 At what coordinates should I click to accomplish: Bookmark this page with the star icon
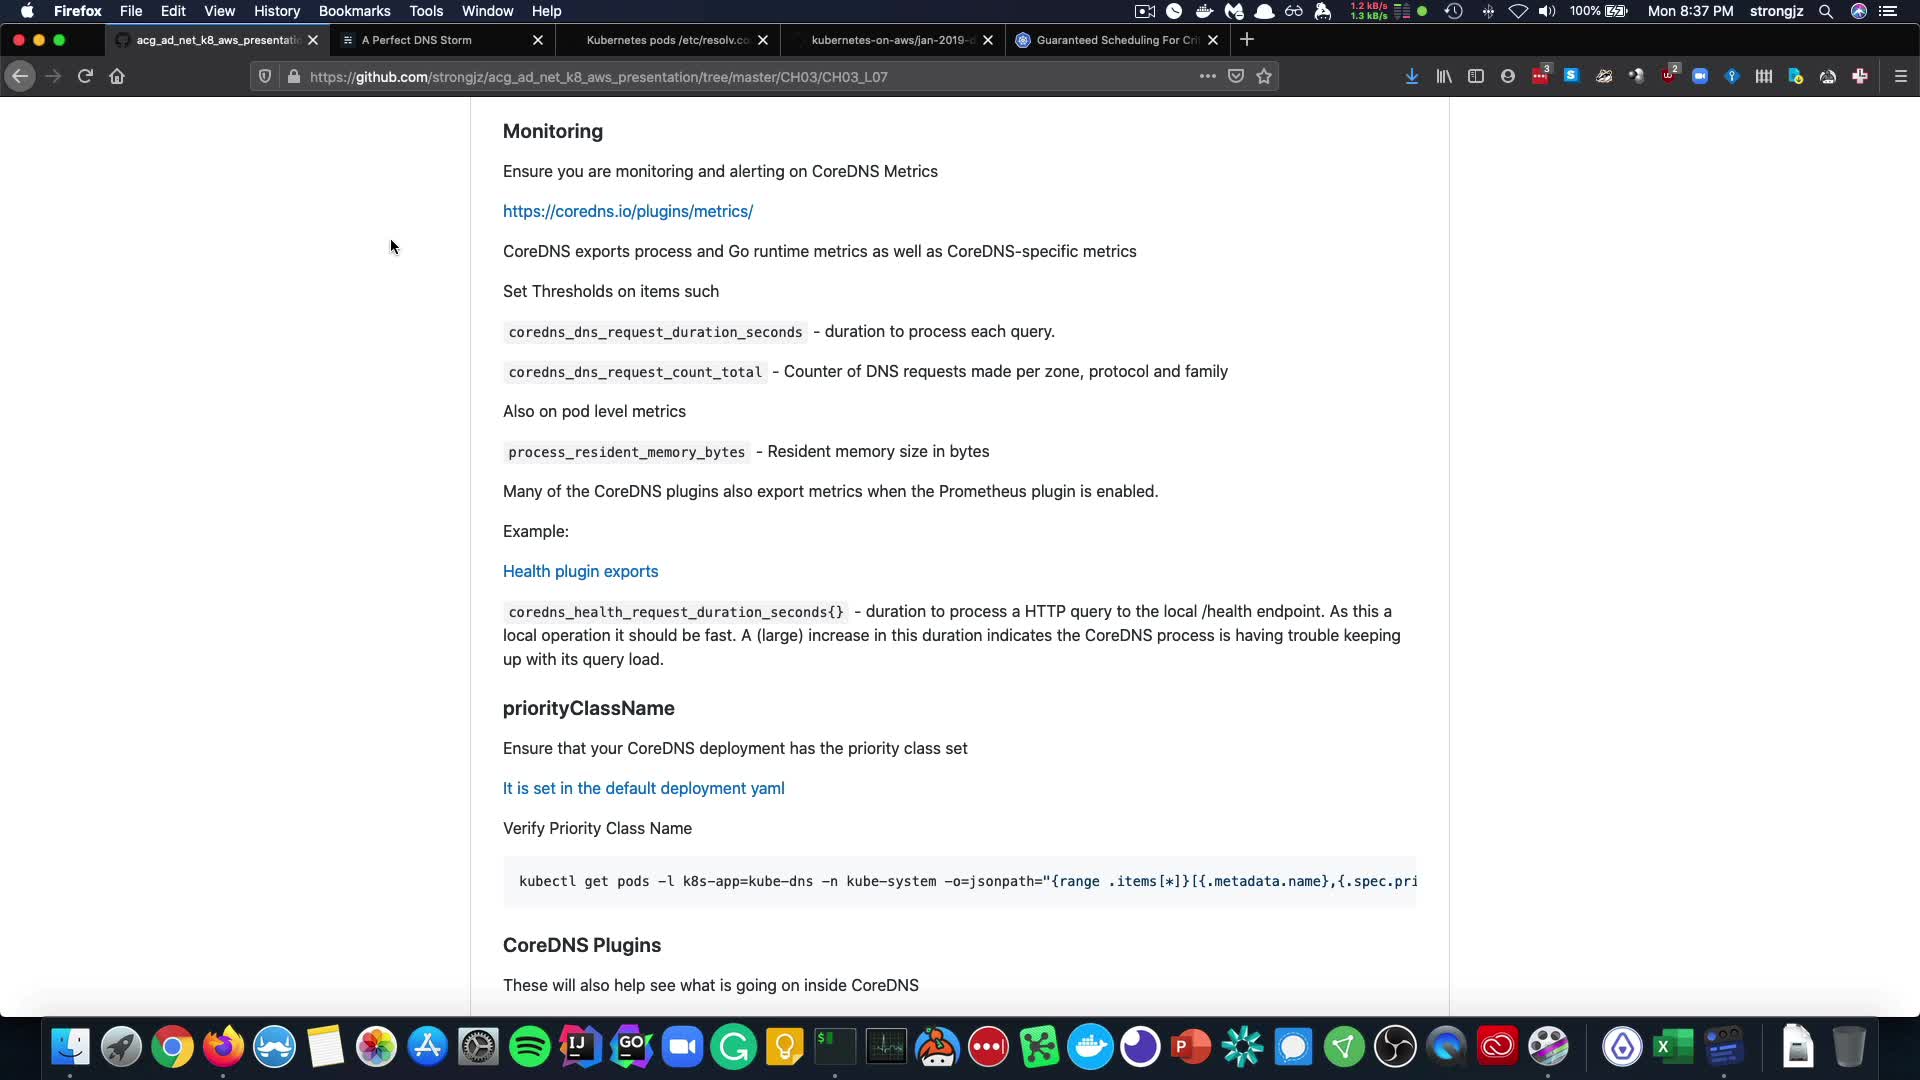1264,77
